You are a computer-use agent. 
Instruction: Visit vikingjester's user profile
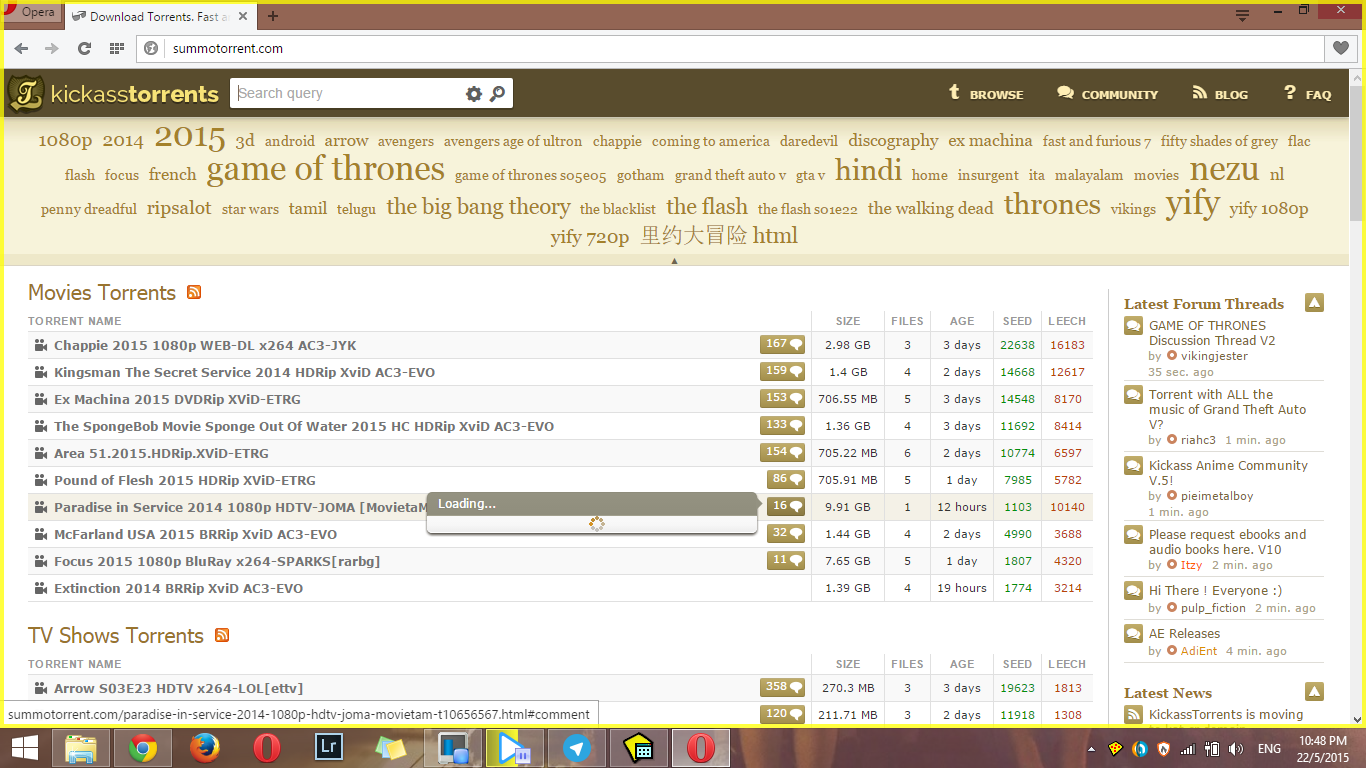point(1214,356)
